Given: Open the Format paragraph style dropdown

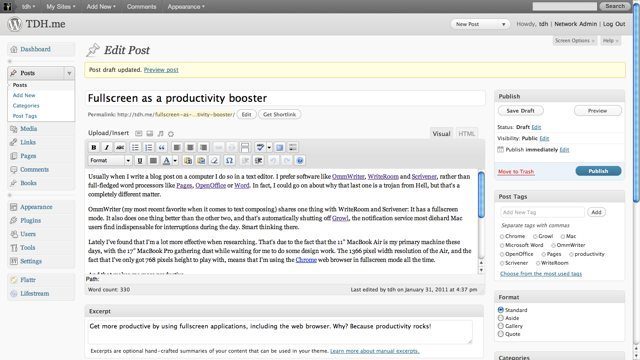Looking at the screenshot, I should click(110, 160).
